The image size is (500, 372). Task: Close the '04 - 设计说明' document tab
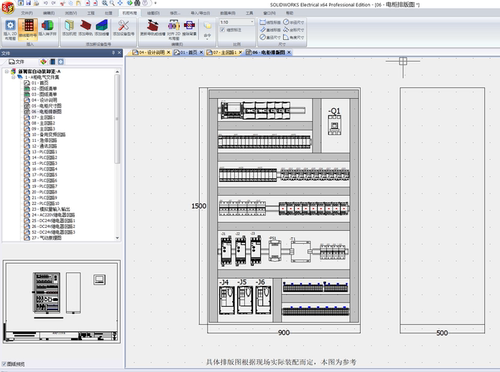coord(168,52)
